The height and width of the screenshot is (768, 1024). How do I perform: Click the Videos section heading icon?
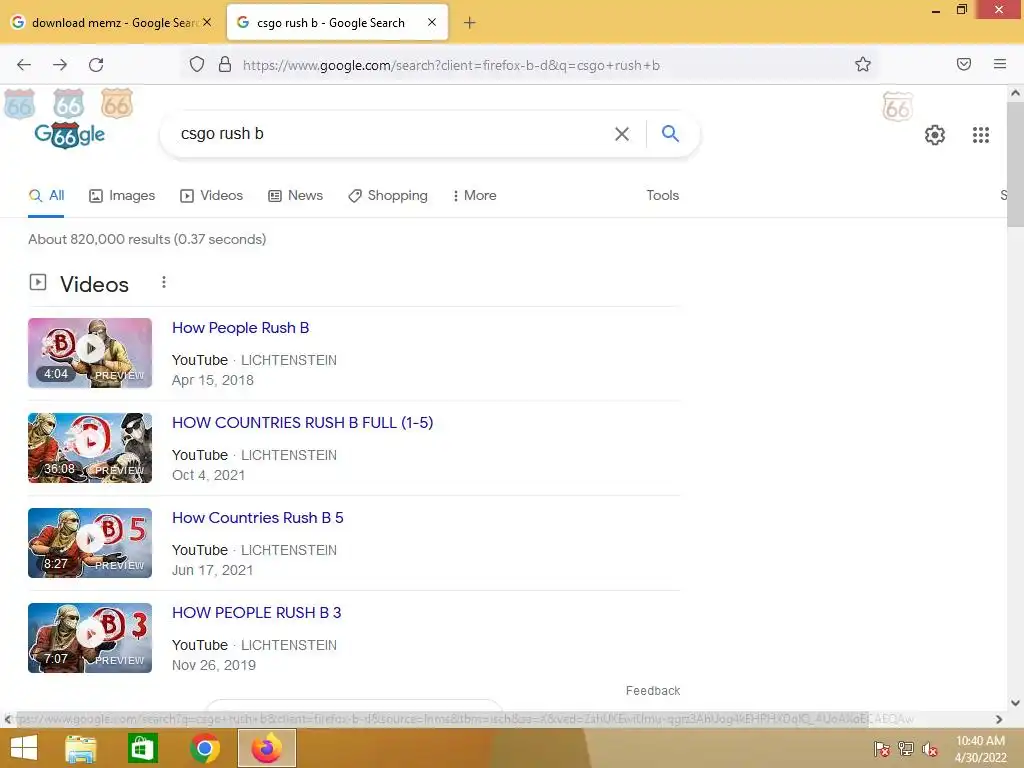click(38, 282)
